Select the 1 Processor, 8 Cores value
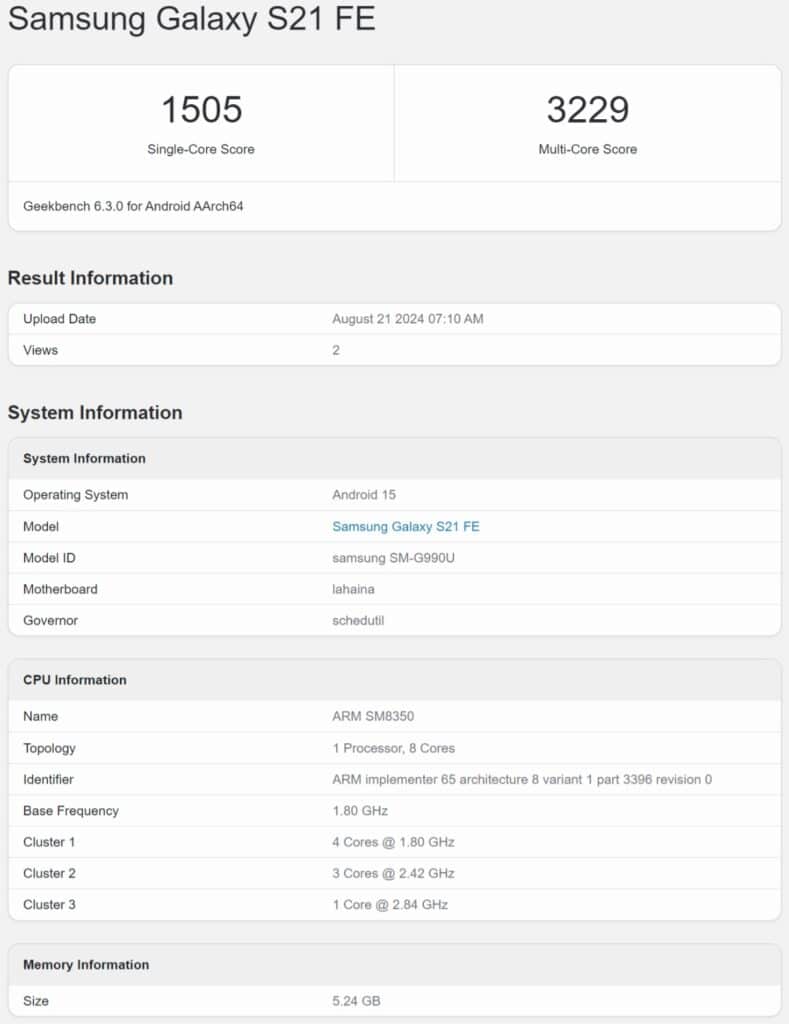 [x=393, y=748]
